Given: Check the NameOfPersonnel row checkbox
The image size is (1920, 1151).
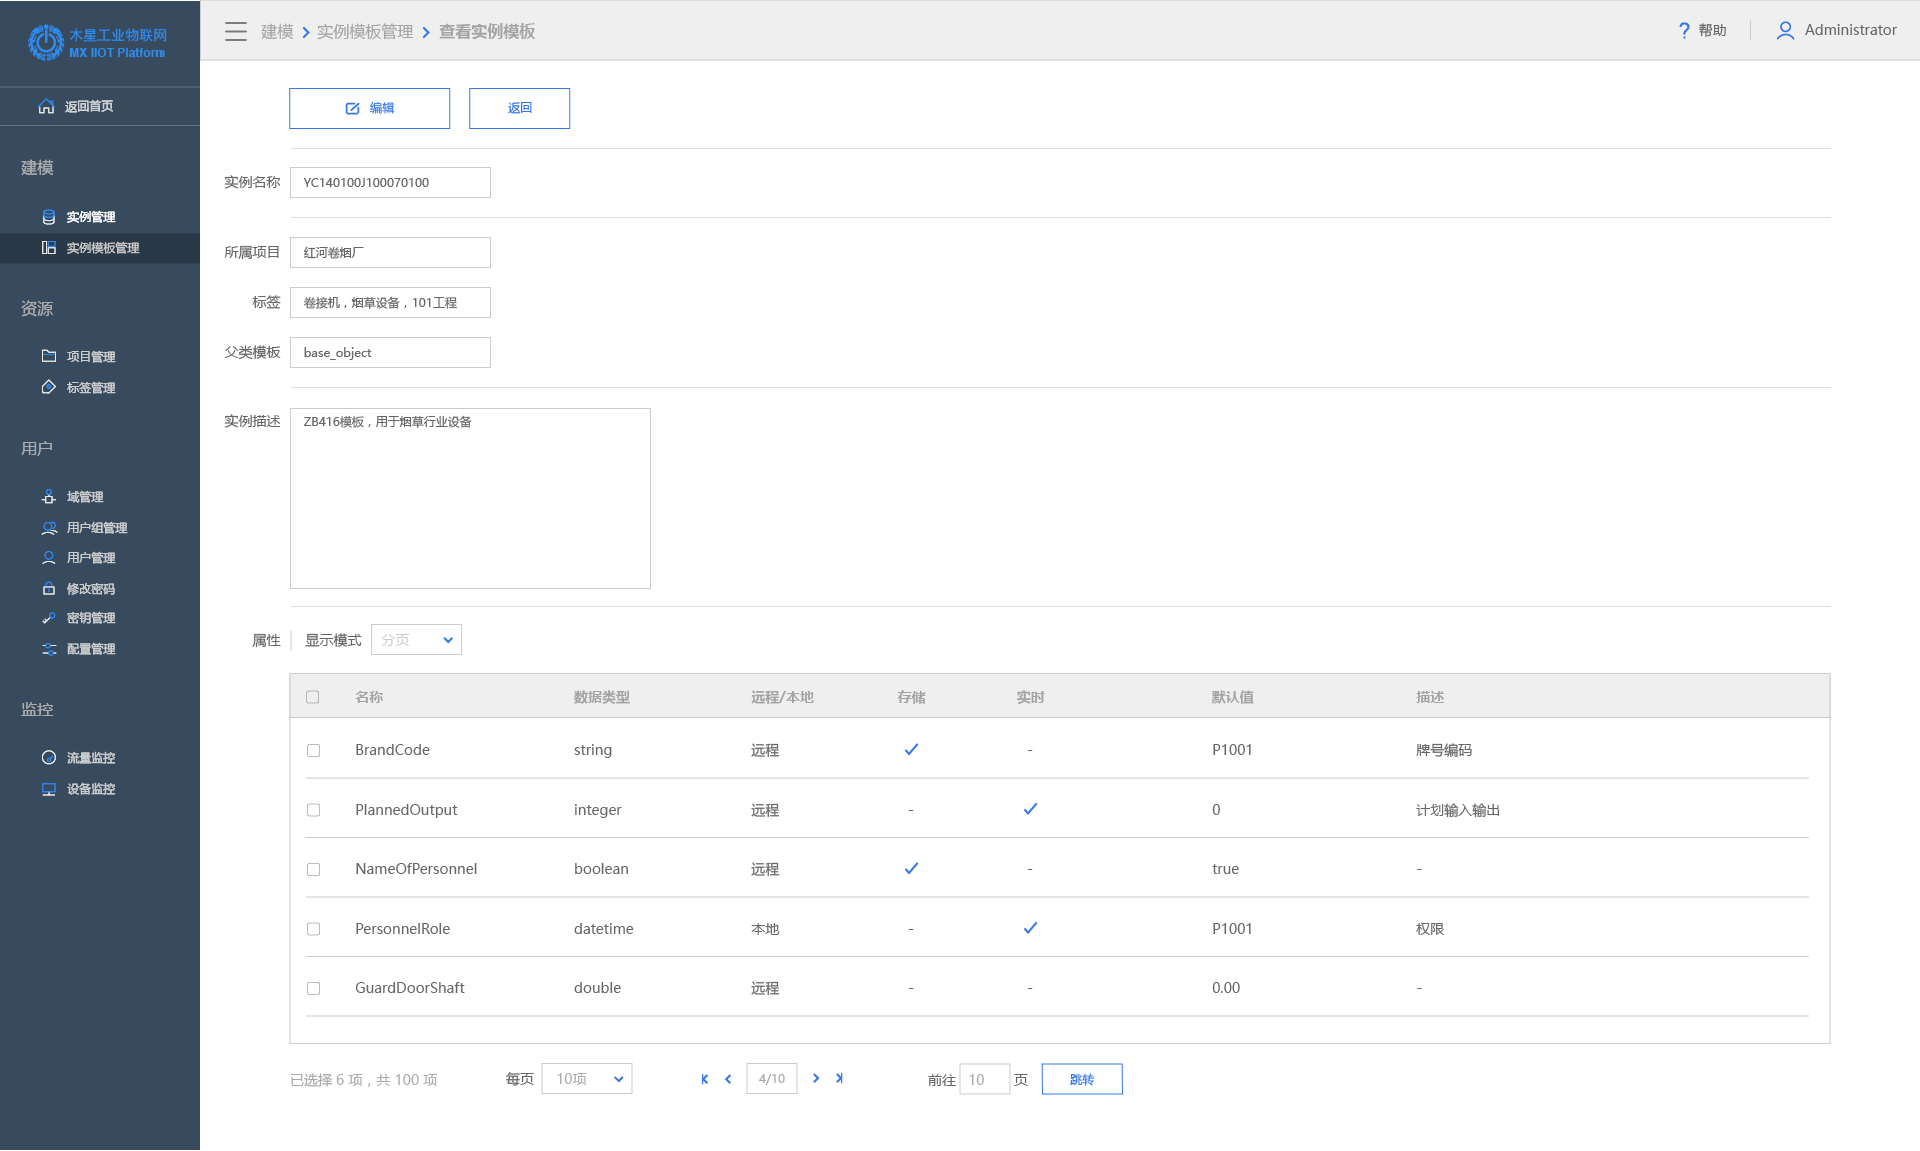Looking at the screenshot, I should coord(313,869).
